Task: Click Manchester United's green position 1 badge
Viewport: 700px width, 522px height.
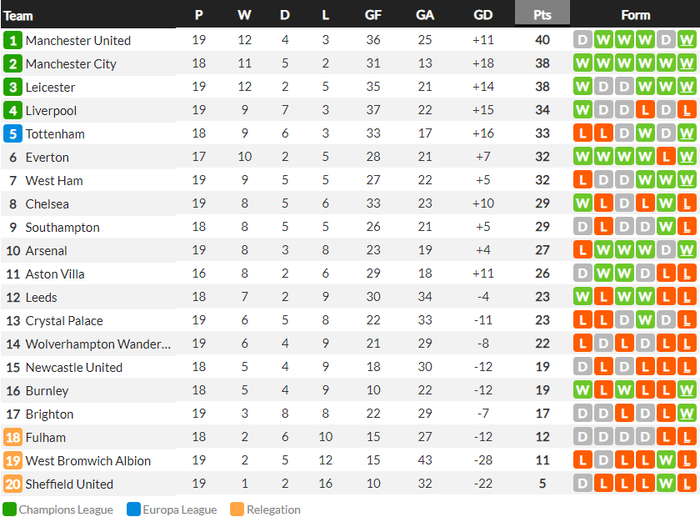Action: [13, 40]
